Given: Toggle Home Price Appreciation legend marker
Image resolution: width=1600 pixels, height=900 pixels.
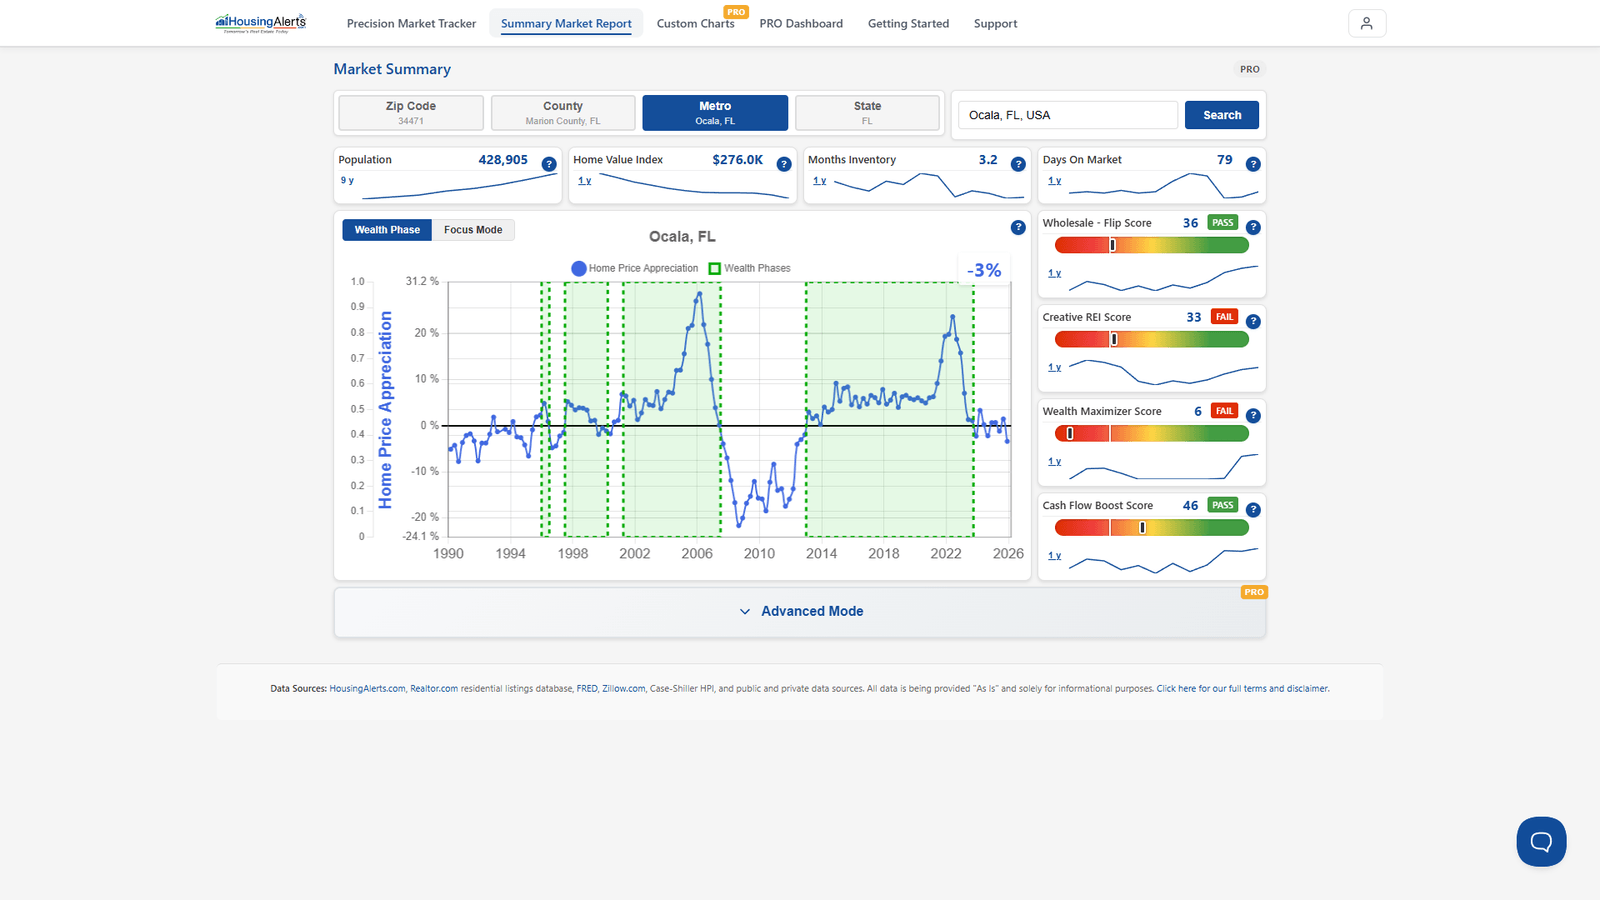Looking at the screenshot, I should (579, 268).
